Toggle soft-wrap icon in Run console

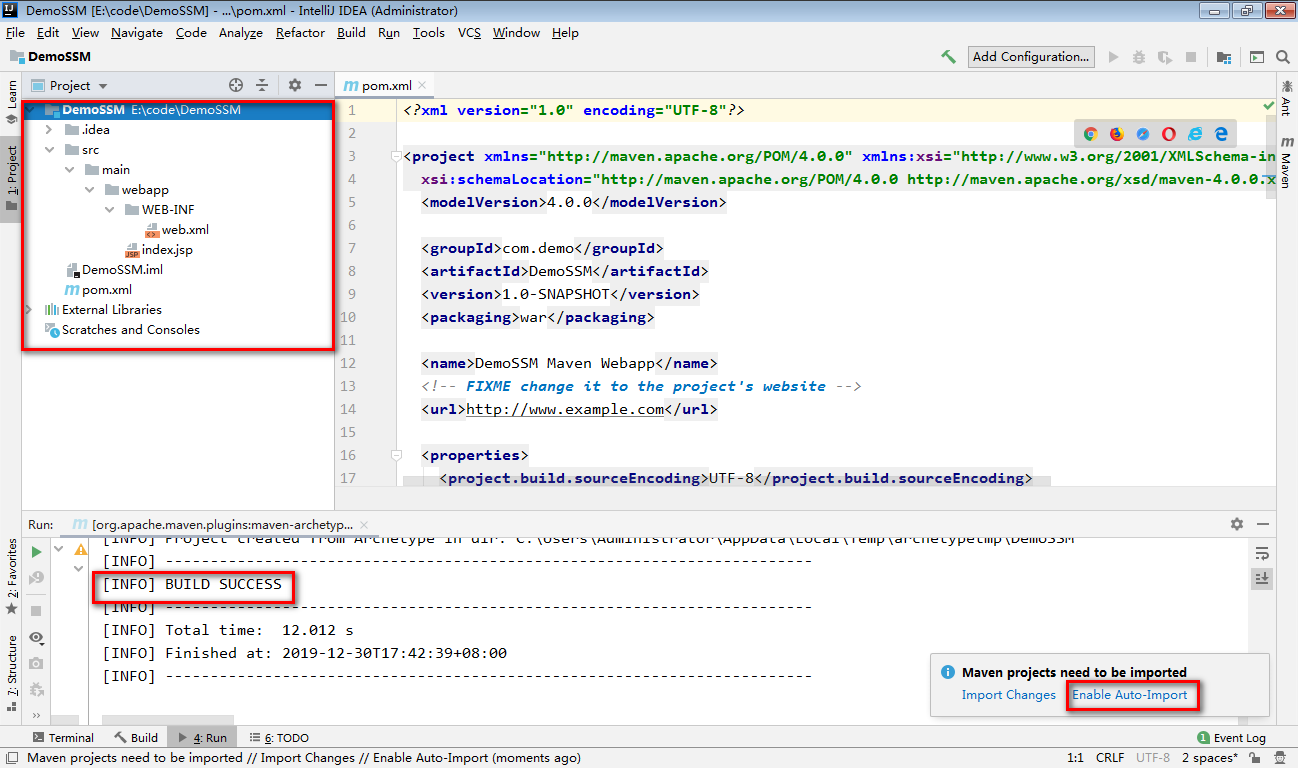[x=1262, y=554]
